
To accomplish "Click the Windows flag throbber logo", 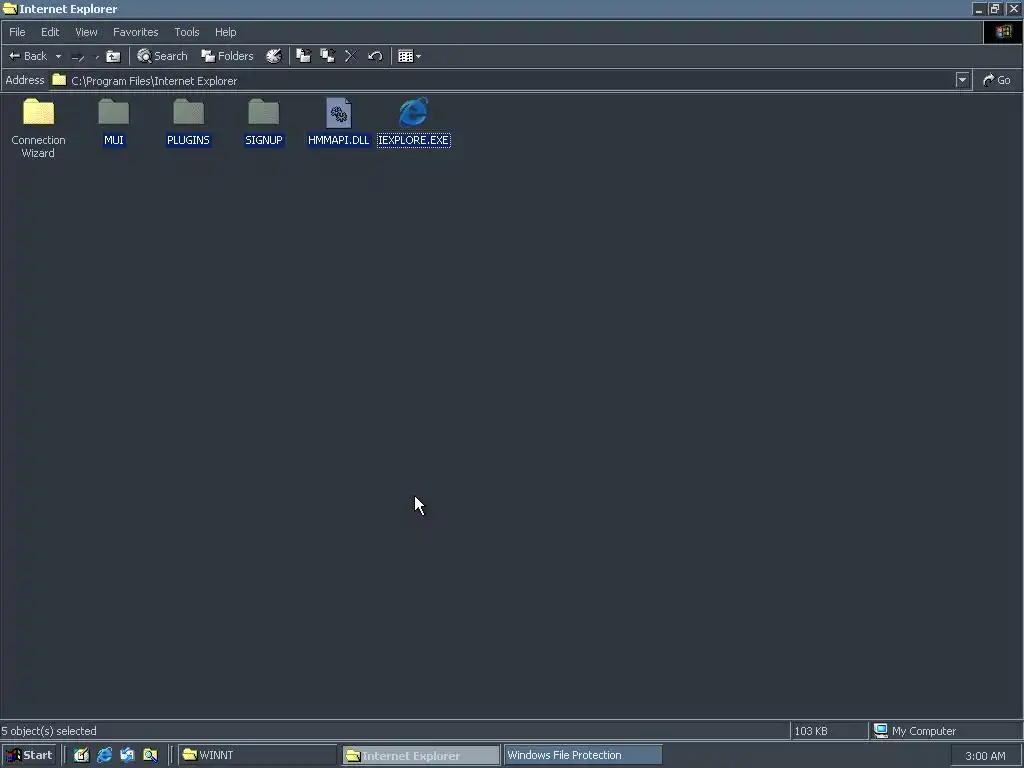I will coord(1003,32).
